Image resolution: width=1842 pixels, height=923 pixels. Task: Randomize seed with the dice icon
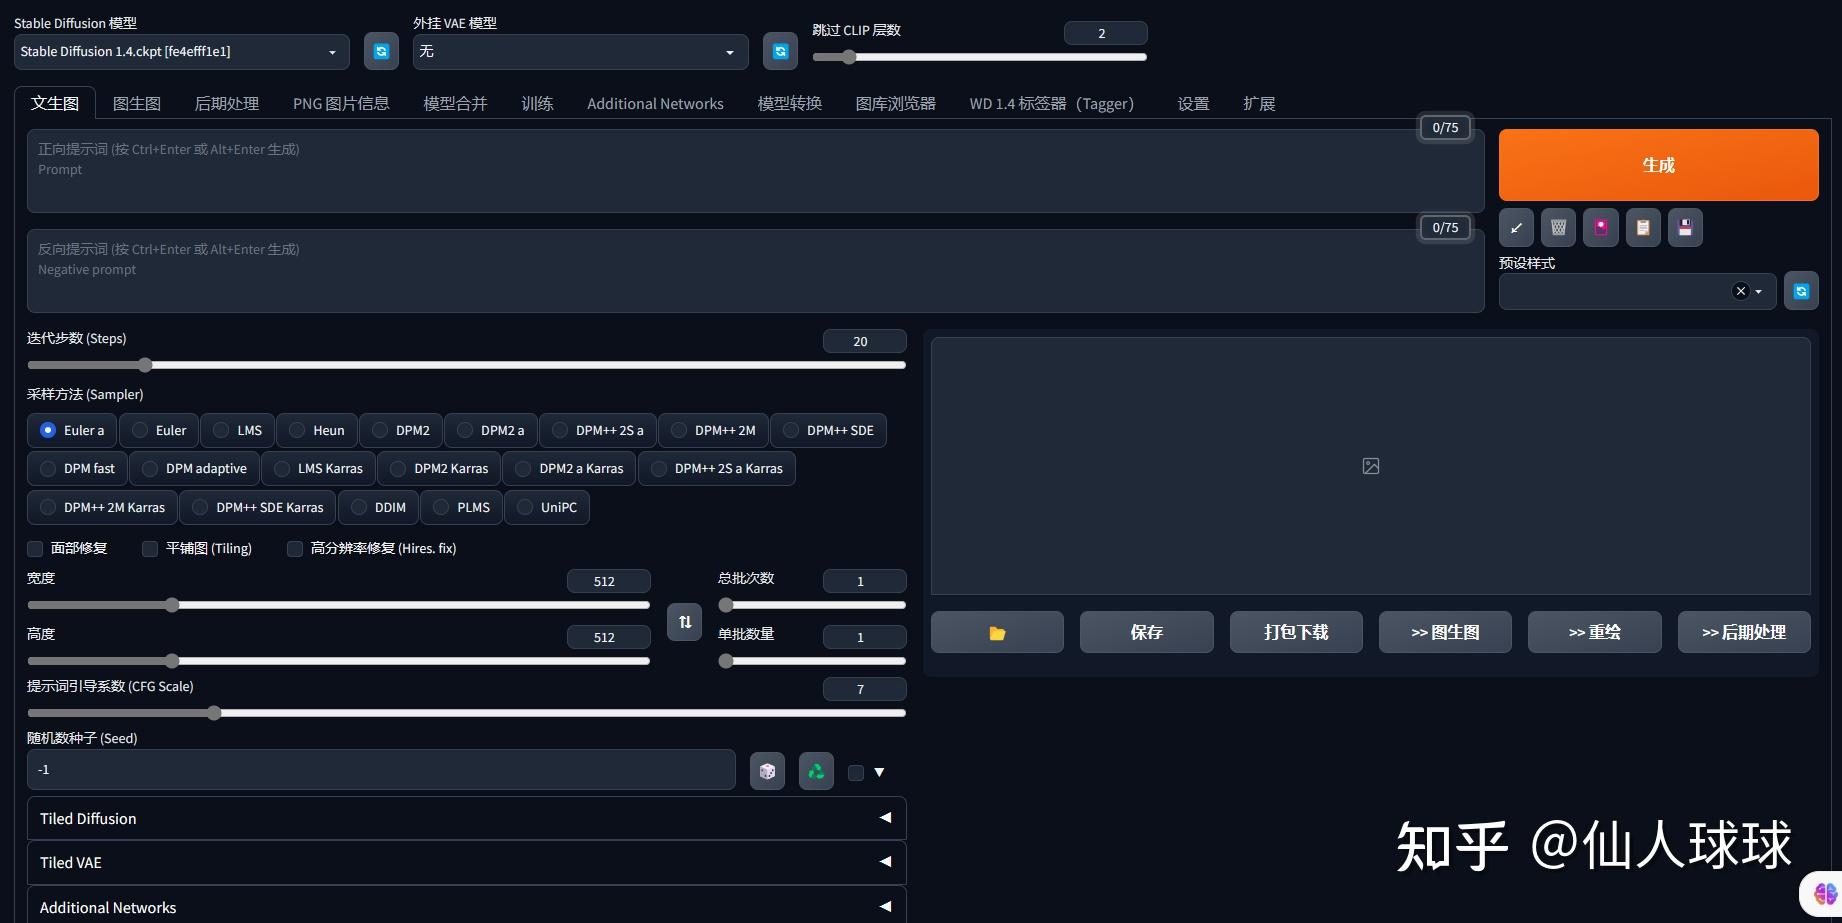click(767, 771)
